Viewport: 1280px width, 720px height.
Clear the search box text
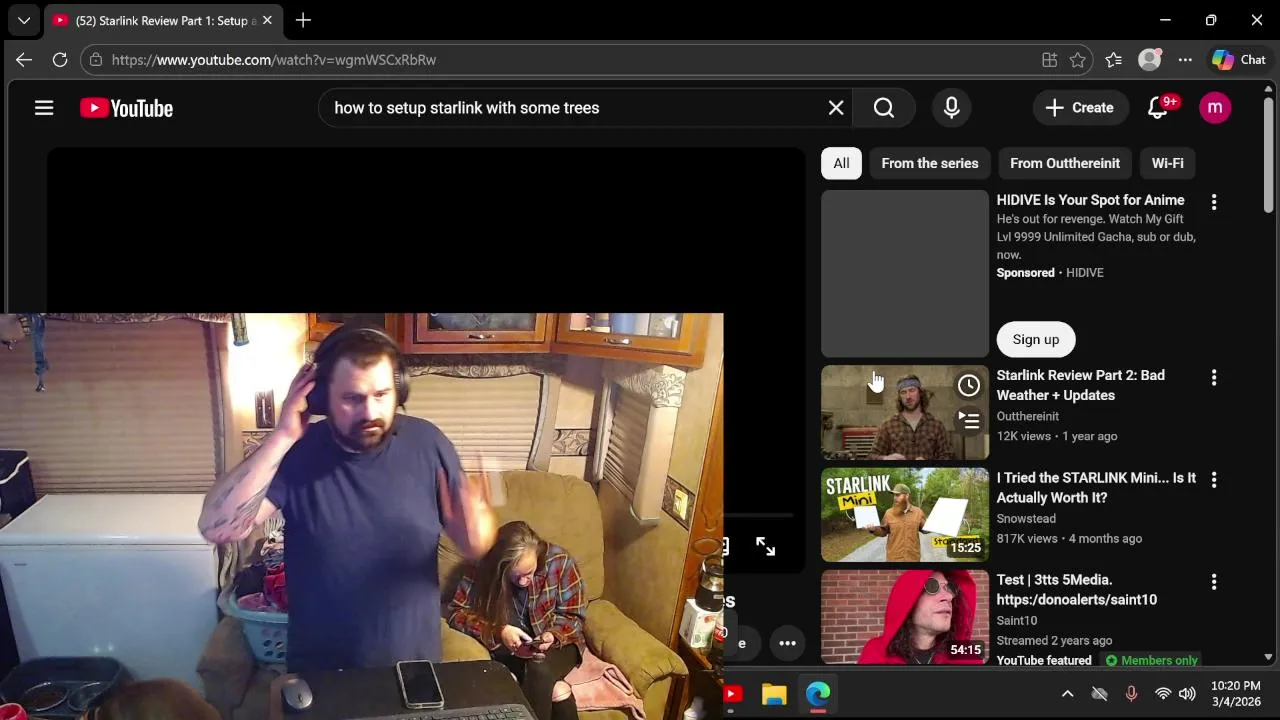click(x=836, y=108)
